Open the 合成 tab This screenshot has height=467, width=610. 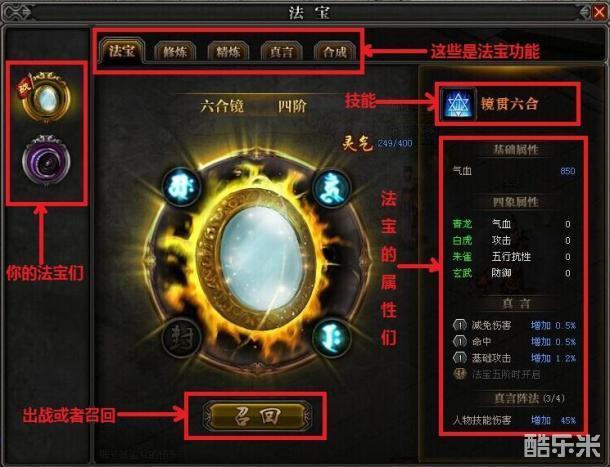[335, 52]
